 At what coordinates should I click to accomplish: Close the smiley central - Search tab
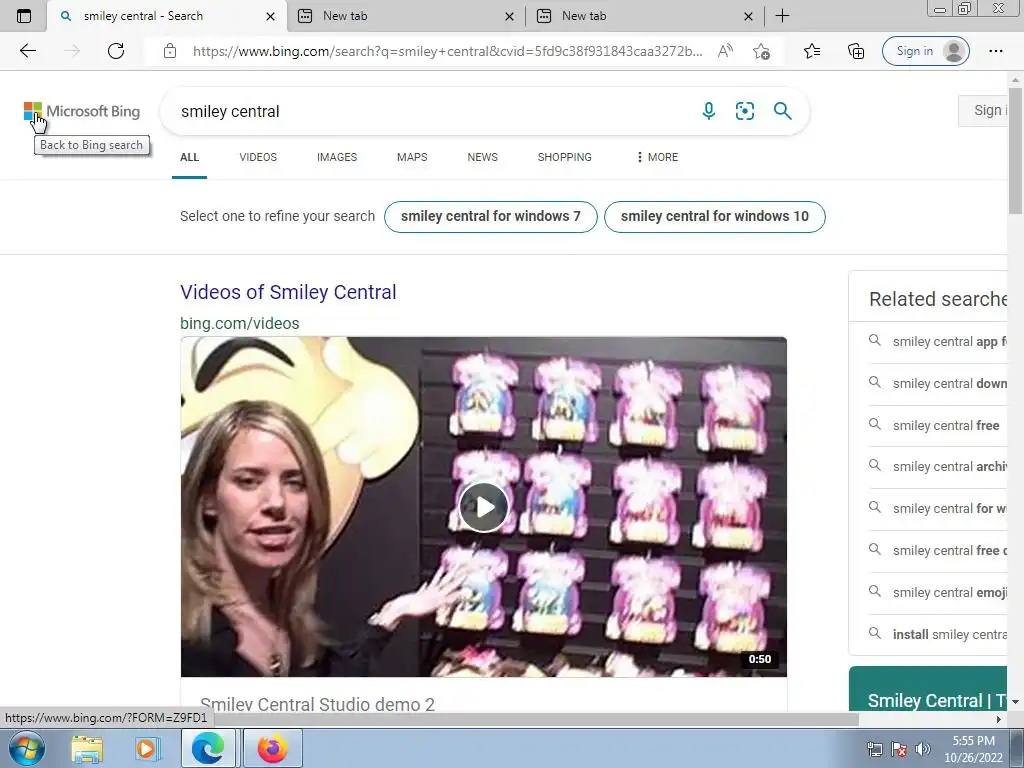click(x=270, y=16)
